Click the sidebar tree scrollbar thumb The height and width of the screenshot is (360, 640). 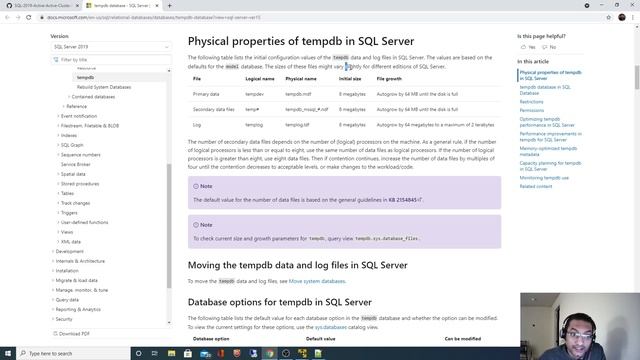(x=169, y=226)
